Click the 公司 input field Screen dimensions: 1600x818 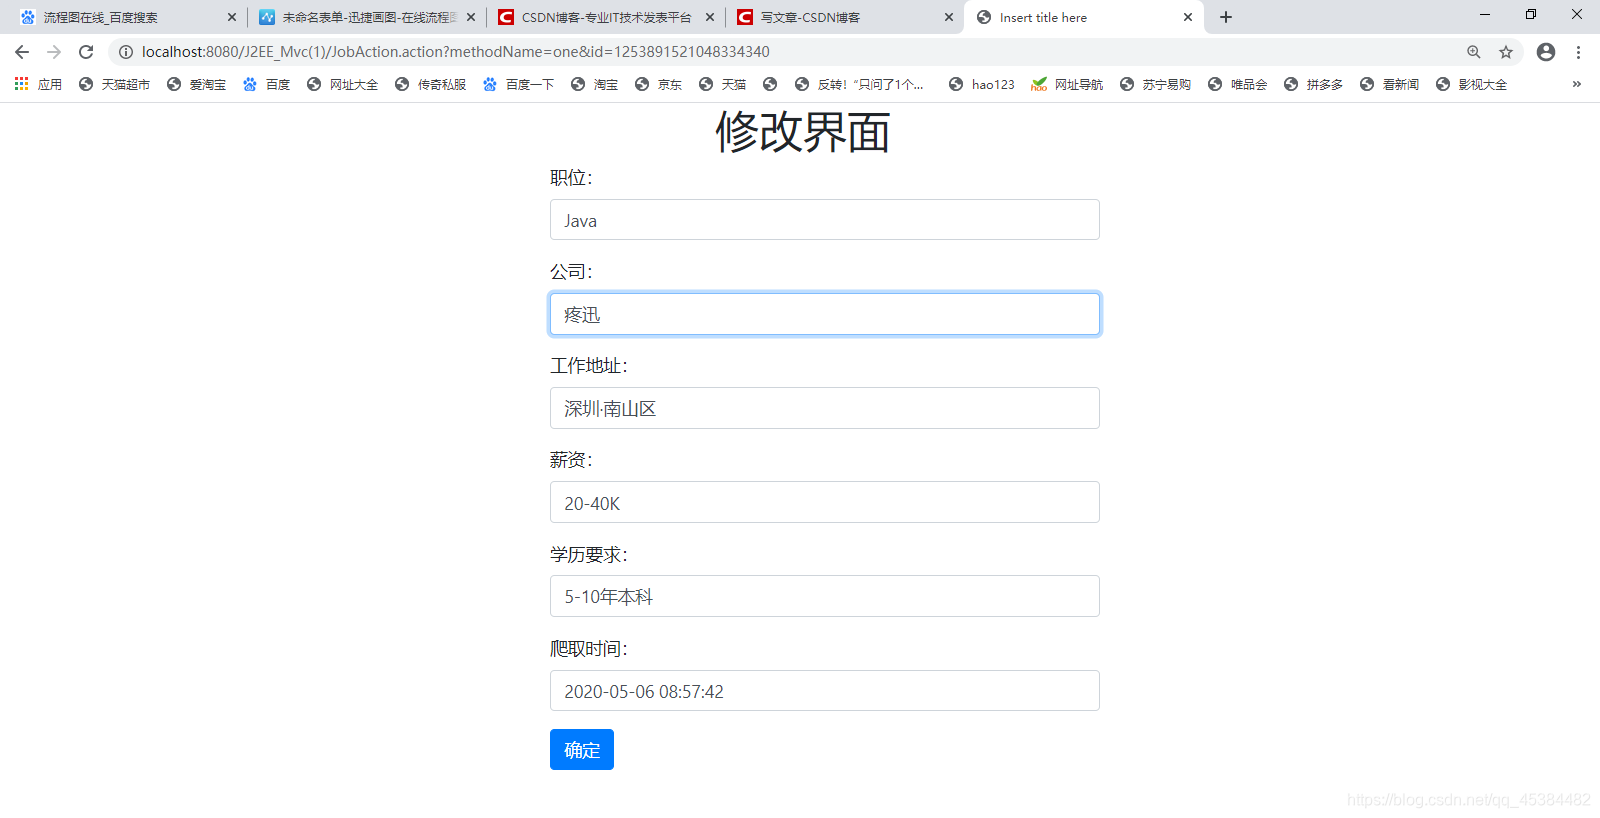[x=825, y=314]
